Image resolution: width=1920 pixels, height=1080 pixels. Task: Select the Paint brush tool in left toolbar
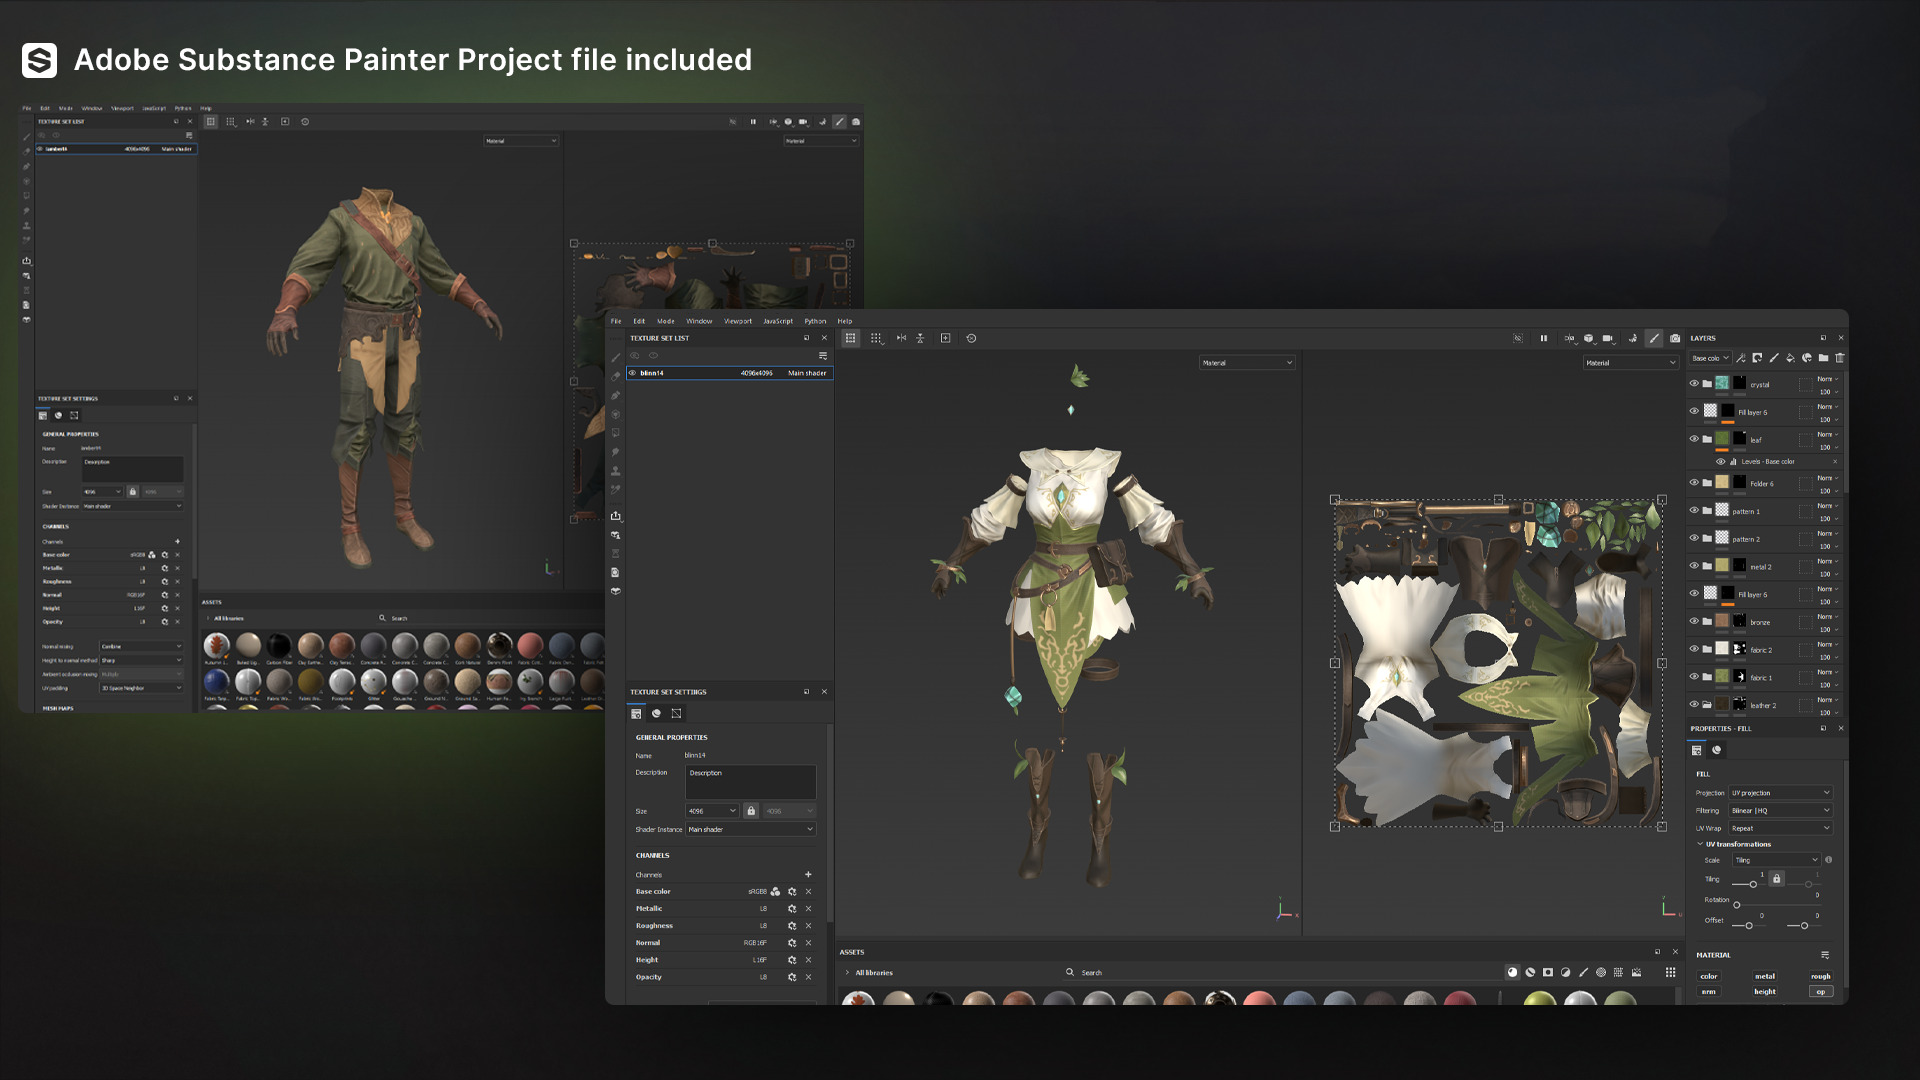tap(616, 358)
